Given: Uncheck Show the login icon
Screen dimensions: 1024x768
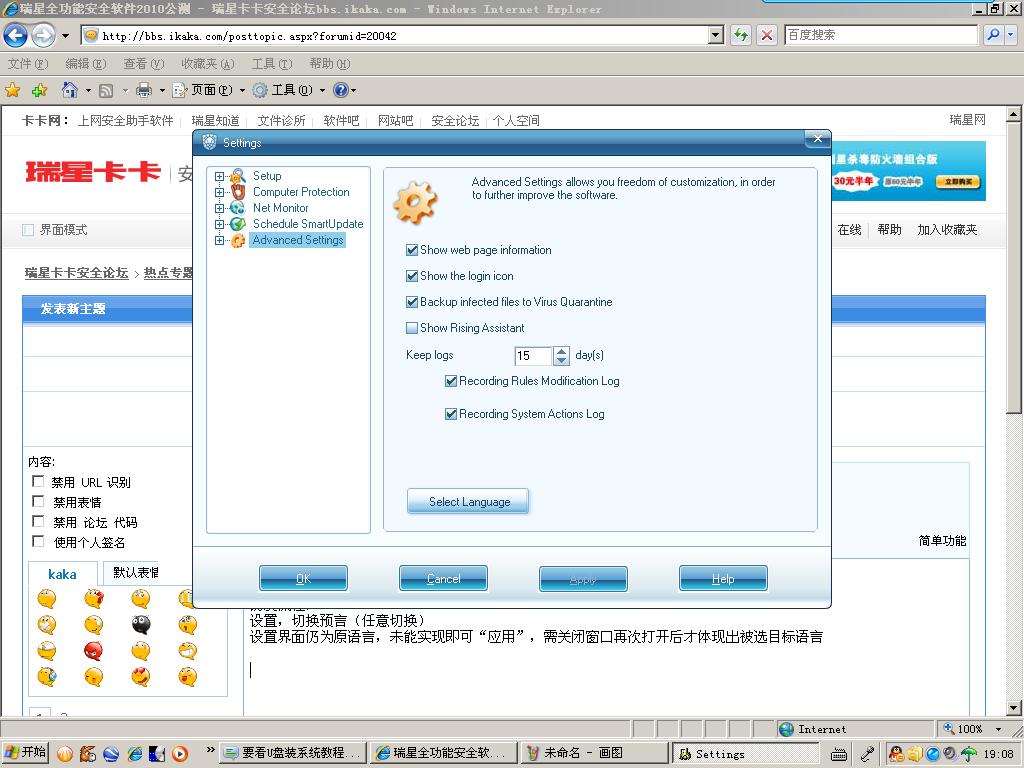Looking at the screenshot, I should tap(412, 276).
